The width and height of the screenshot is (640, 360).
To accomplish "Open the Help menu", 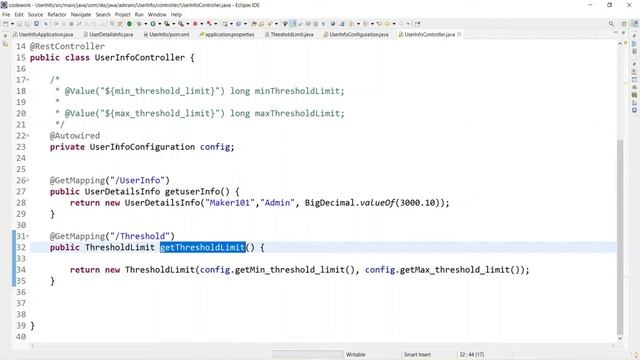I will click(x=176, y=14).
